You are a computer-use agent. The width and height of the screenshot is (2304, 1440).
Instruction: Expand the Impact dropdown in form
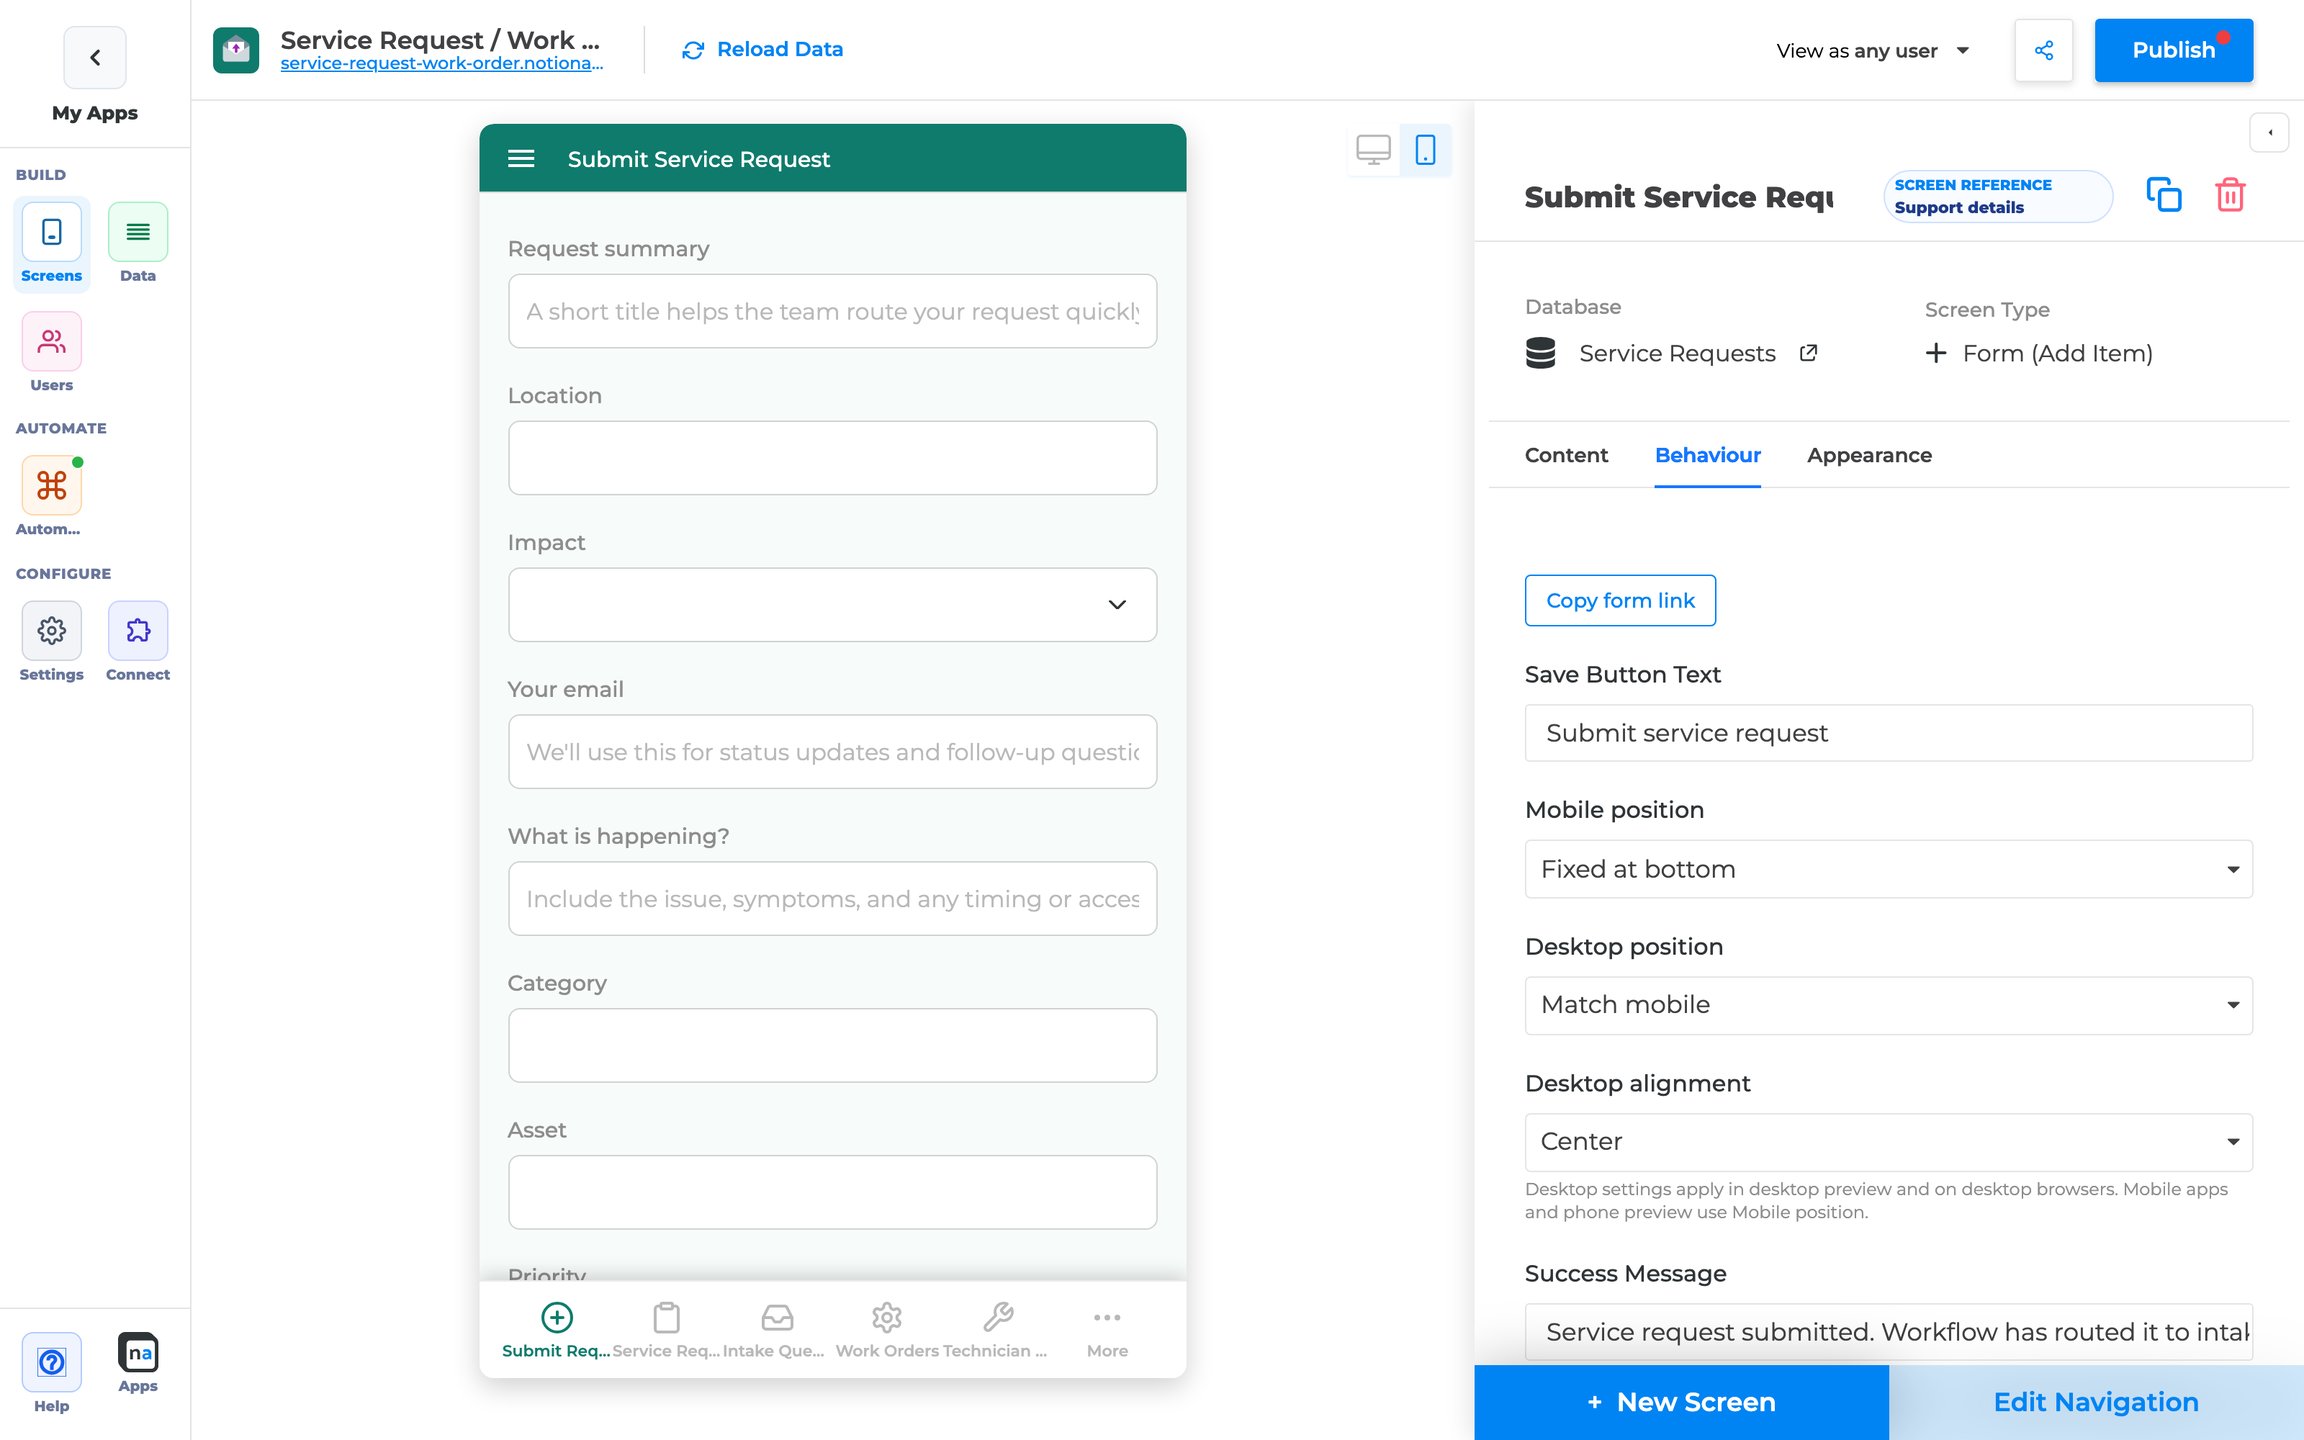pyautogui.click(x=832, y=605)
